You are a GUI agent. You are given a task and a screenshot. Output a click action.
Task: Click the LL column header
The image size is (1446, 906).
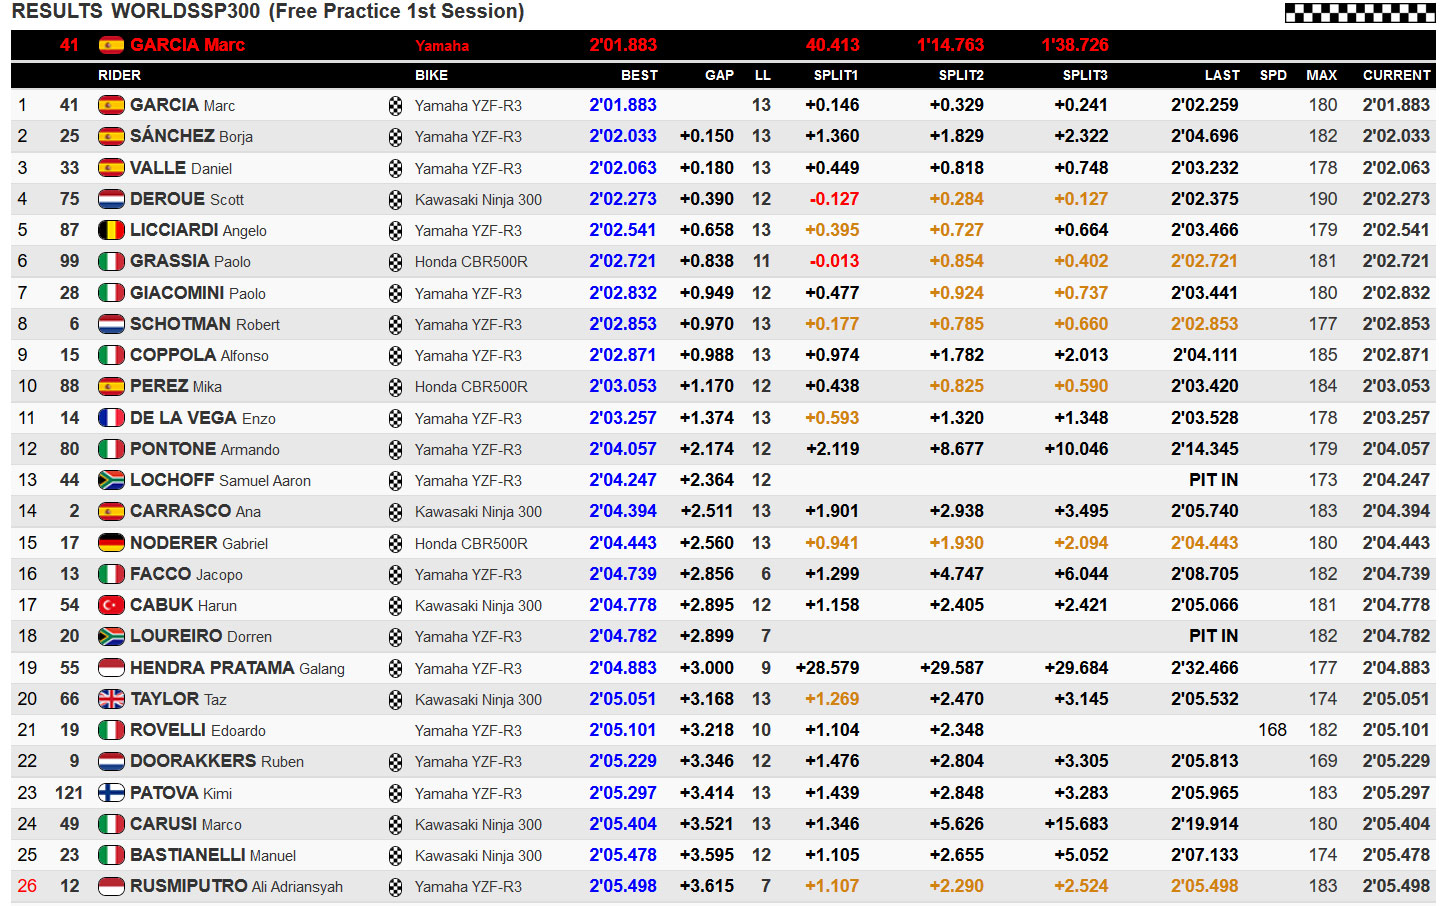tap(763, 75)
